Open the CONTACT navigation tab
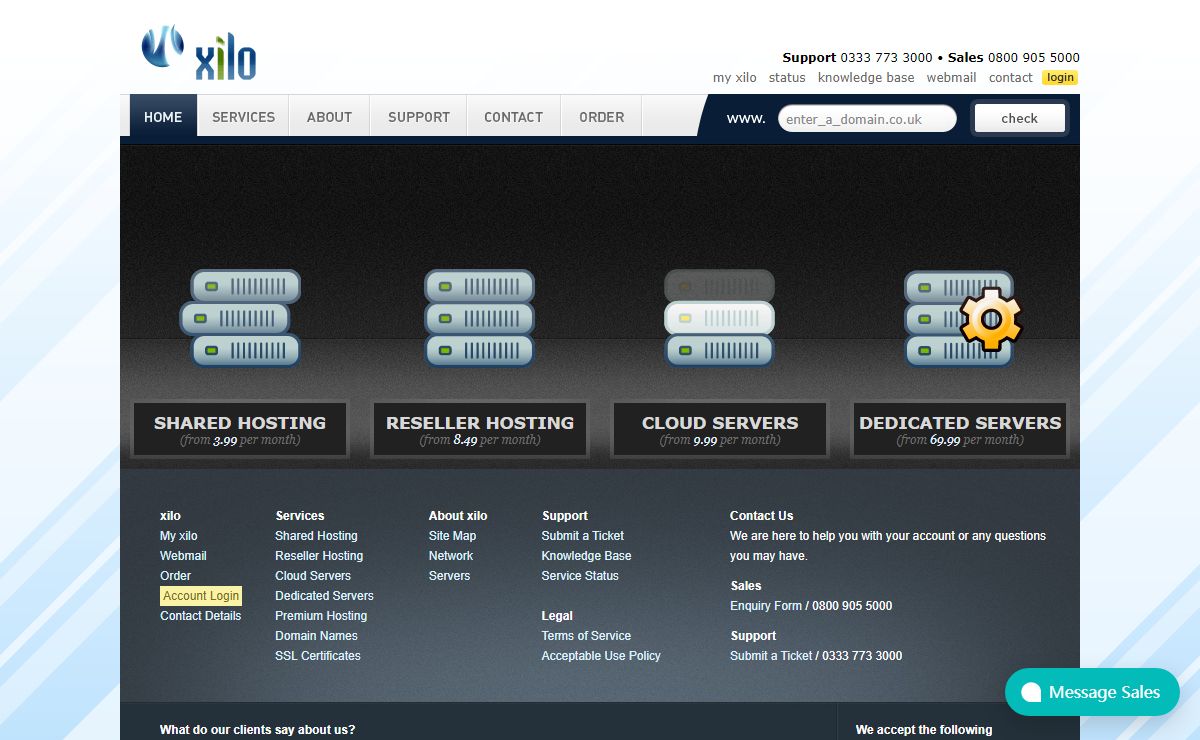1200x740 pixels. click(x=513, y=117)
